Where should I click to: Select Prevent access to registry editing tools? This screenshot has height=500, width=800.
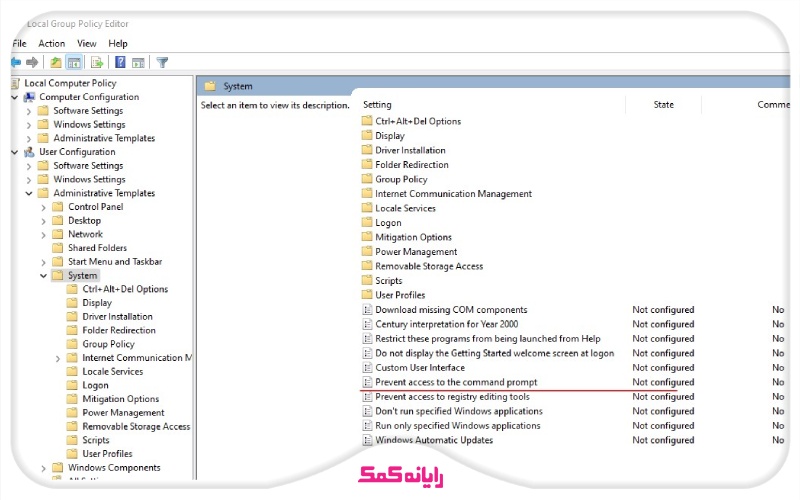click(452, 396)
